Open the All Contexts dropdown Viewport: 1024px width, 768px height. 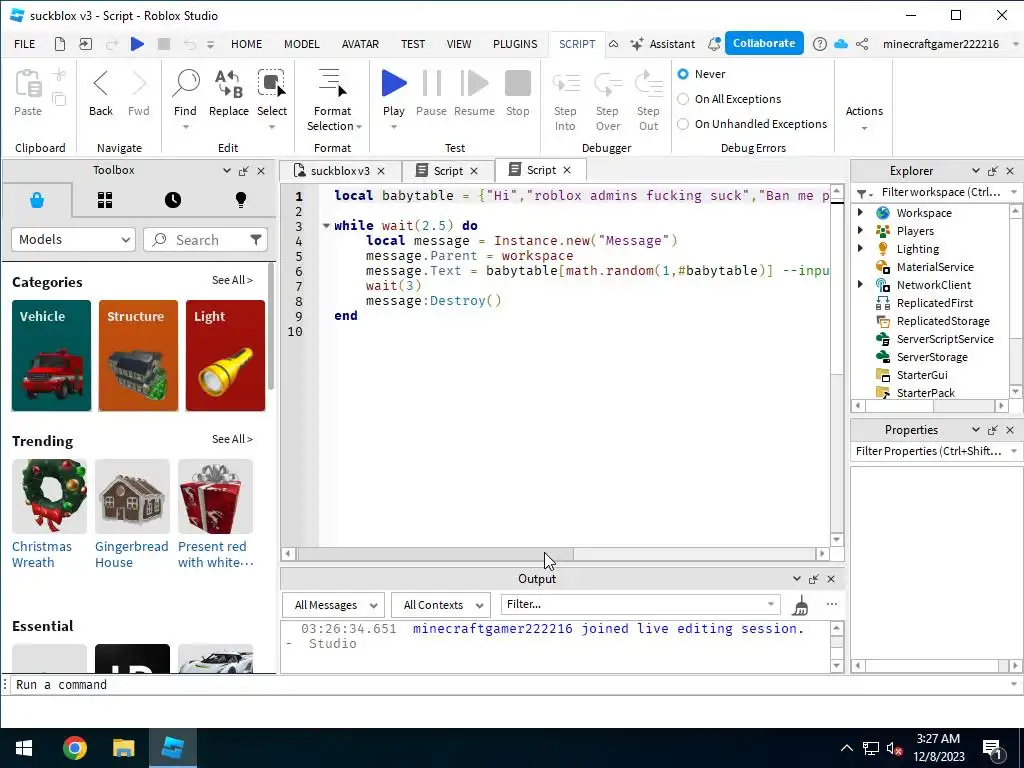click(x=441, y=605)
